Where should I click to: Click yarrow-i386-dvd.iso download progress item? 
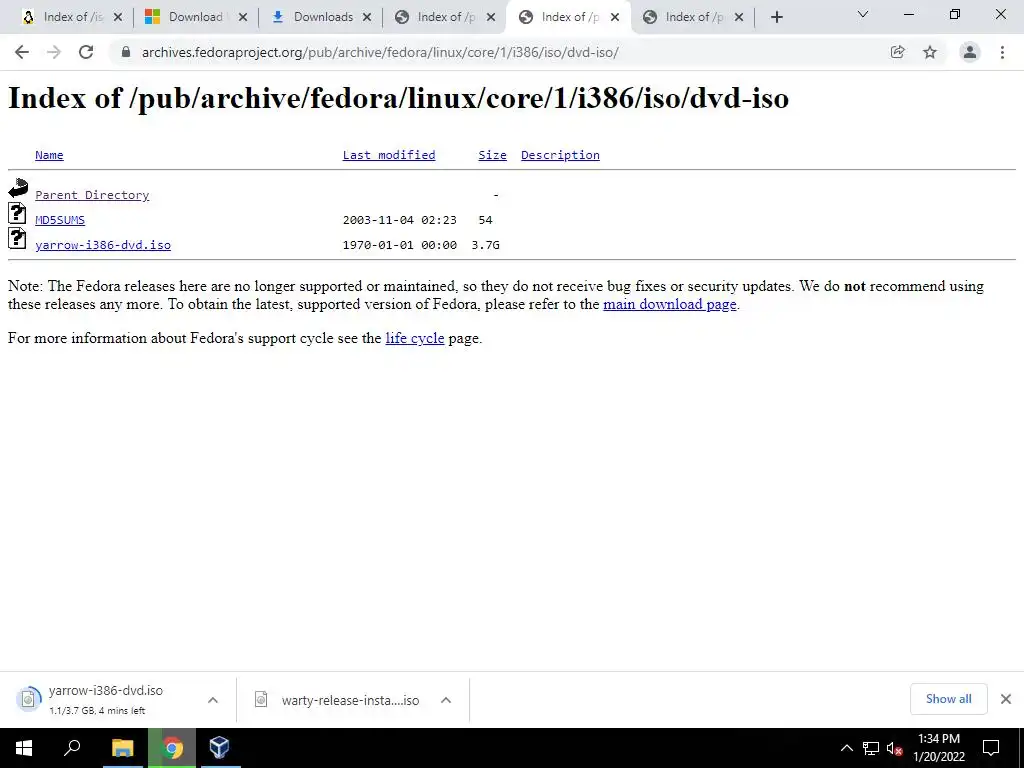106,699
